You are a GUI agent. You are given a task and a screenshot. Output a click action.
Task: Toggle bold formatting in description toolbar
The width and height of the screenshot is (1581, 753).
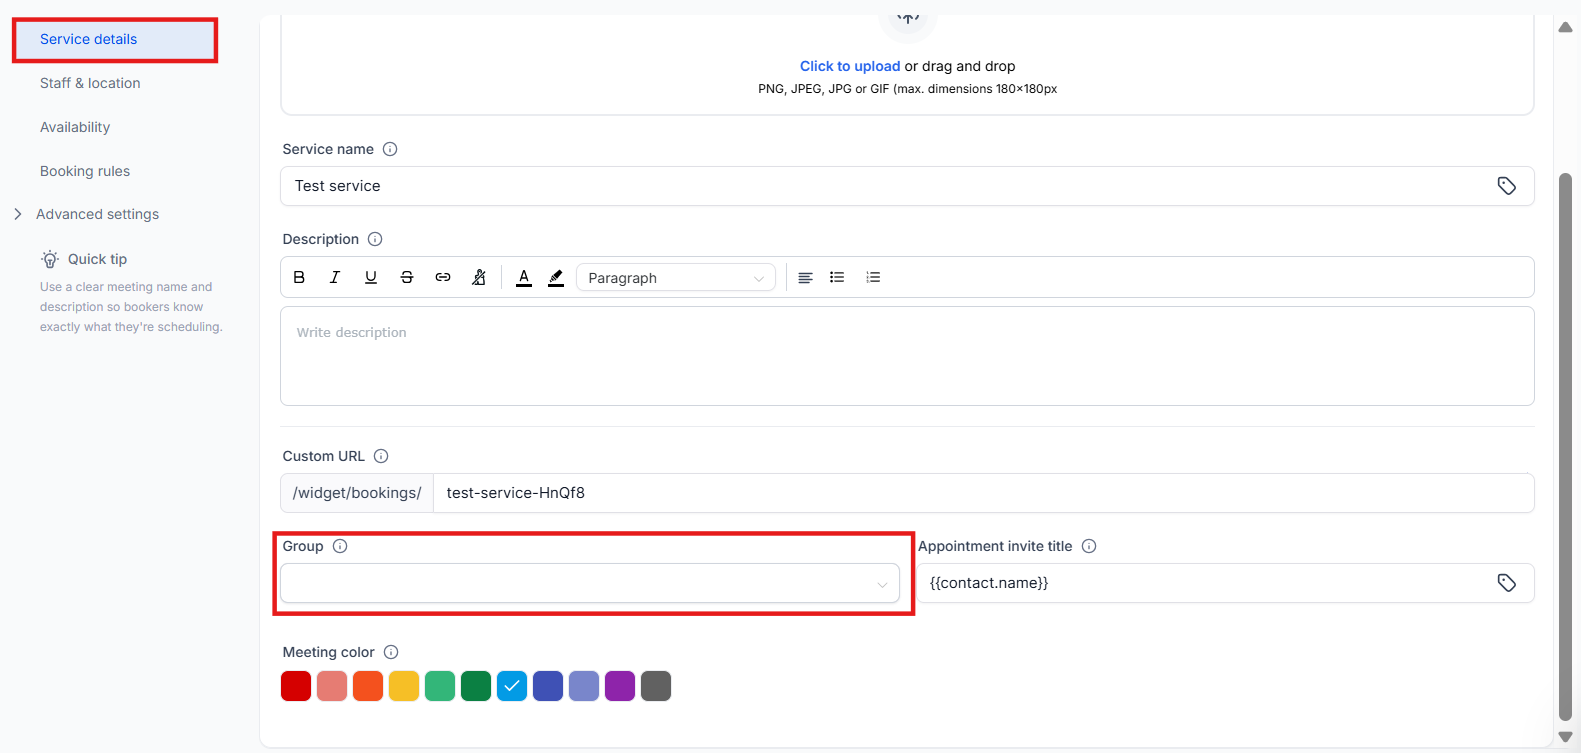[299, 278]
